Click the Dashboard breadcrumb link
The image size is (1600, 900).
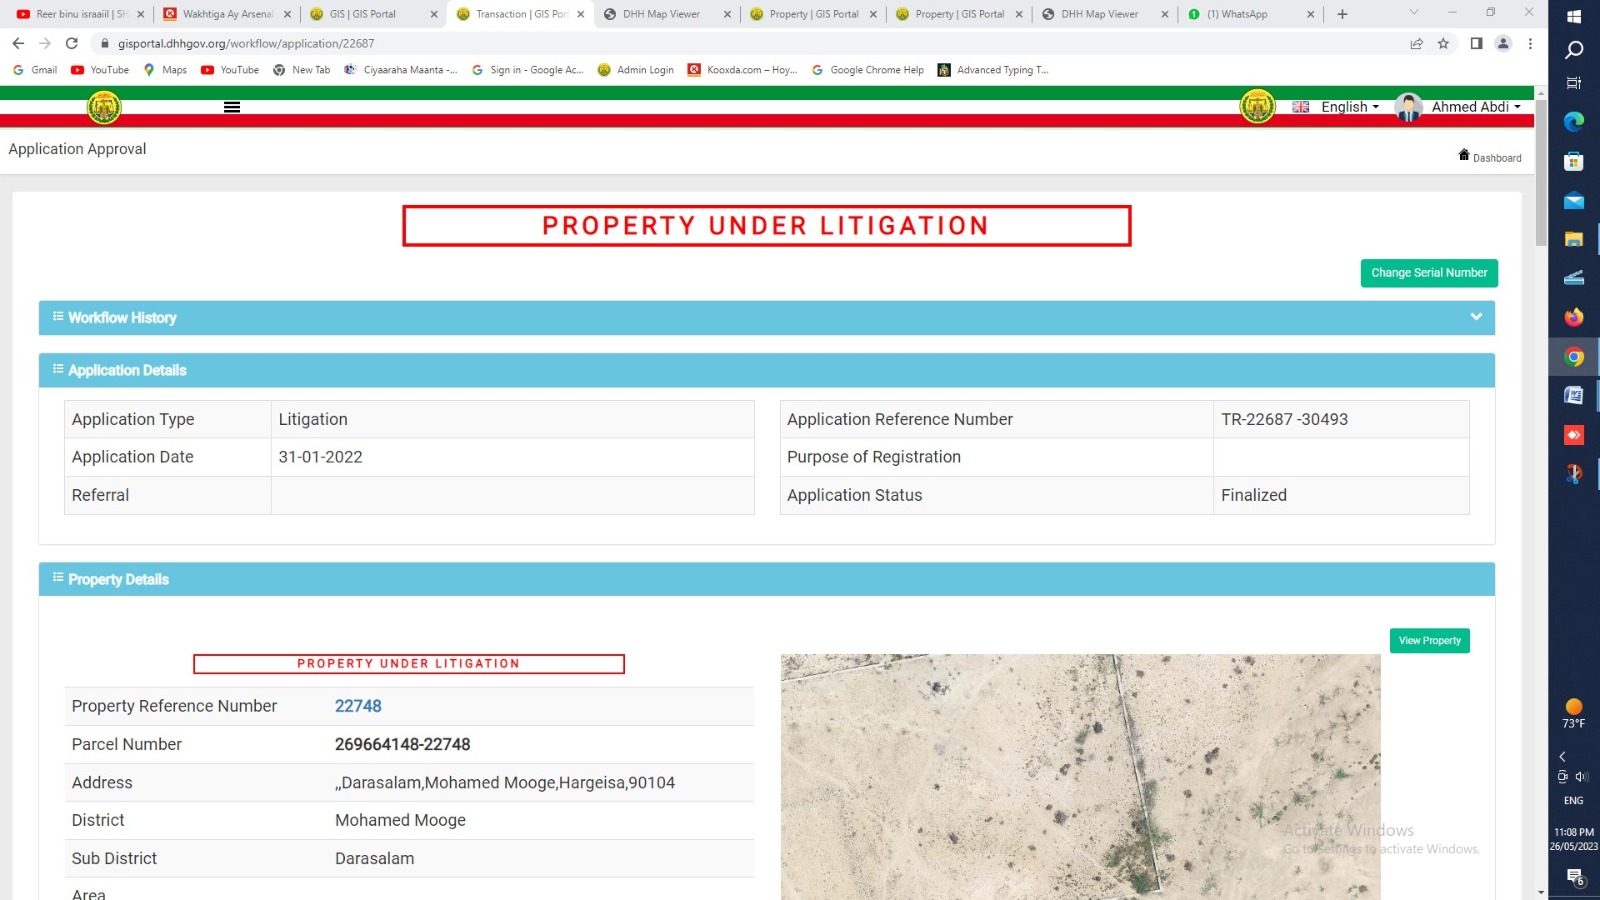click(x=1497, y=158)
